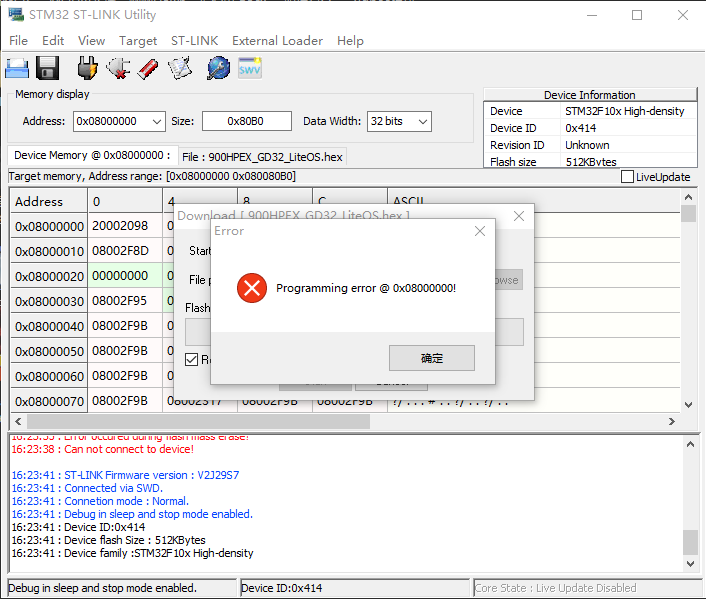The width and height of the screenshot is (706, 599).
Task: Open the View menu
Action: [91, 41]
